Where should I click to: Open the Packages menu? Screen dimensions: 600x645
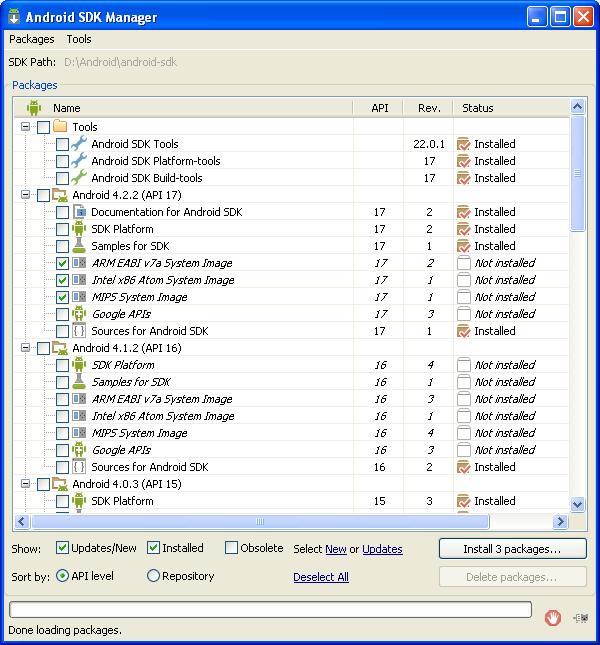pos(32,39)
